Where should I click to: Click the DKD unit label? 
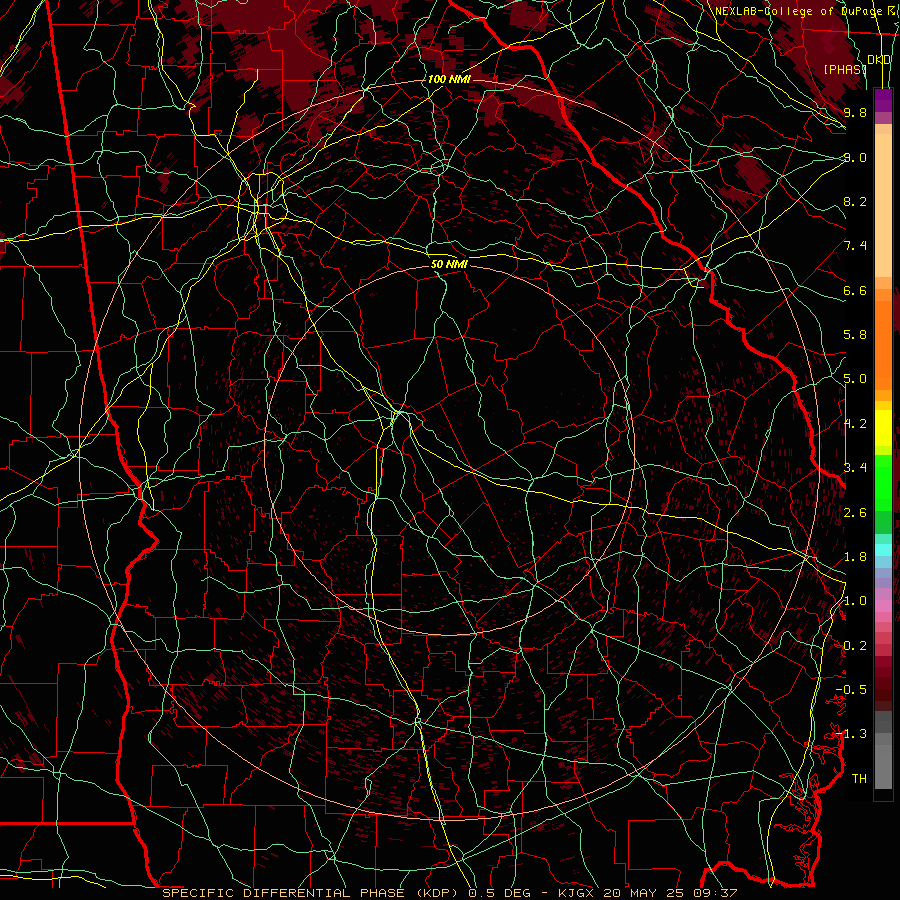[x=879, y=60]
